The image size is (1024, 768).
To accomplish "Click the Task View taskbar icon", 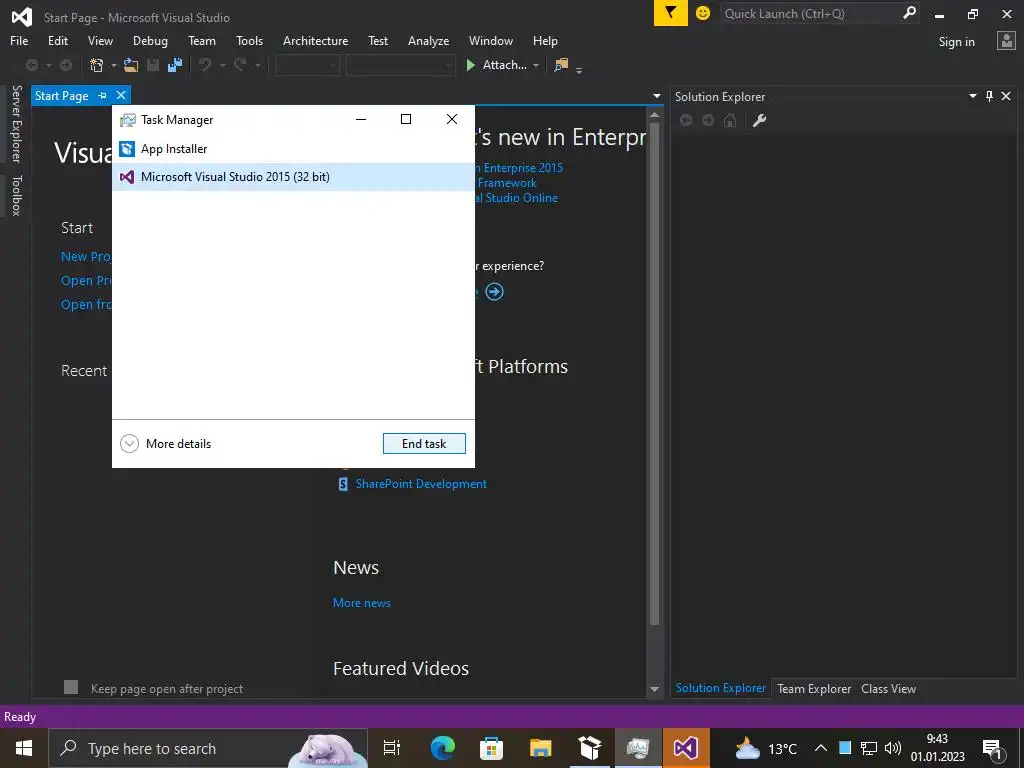I will click(x=392, y=748).
